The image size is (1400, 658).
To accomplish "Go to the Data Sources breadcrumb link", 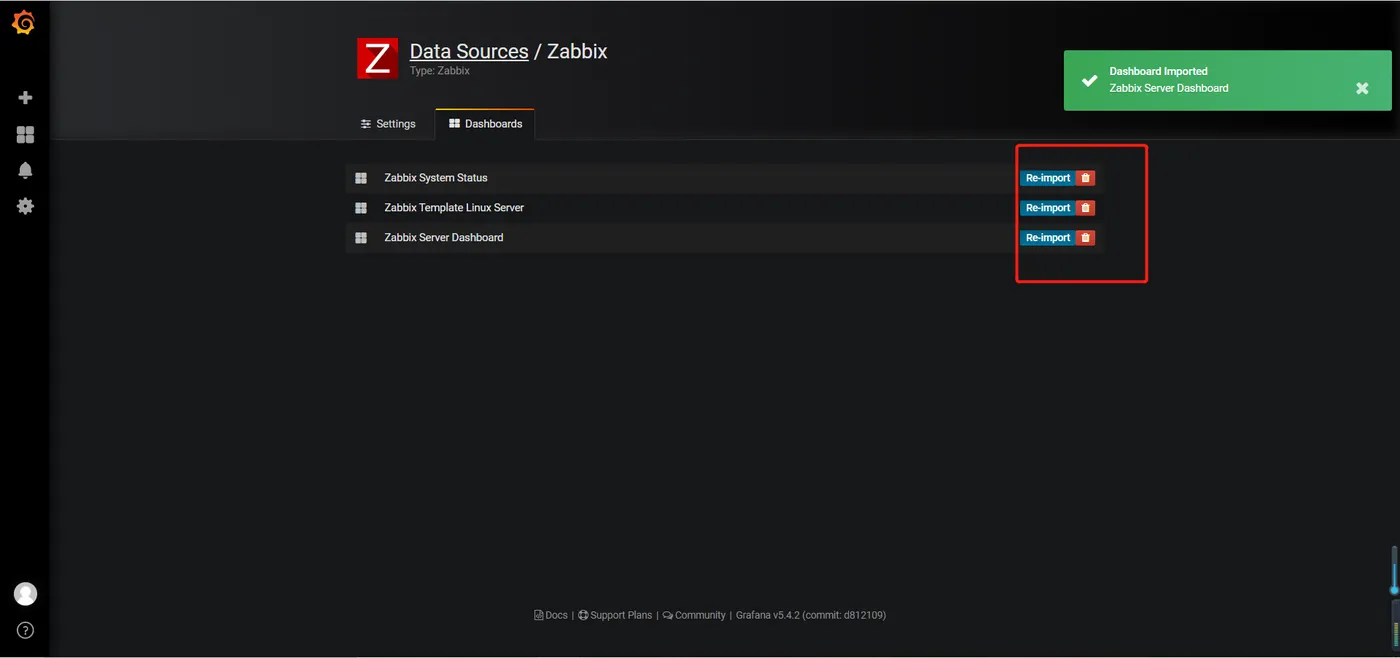I will (x=469, y=51).
